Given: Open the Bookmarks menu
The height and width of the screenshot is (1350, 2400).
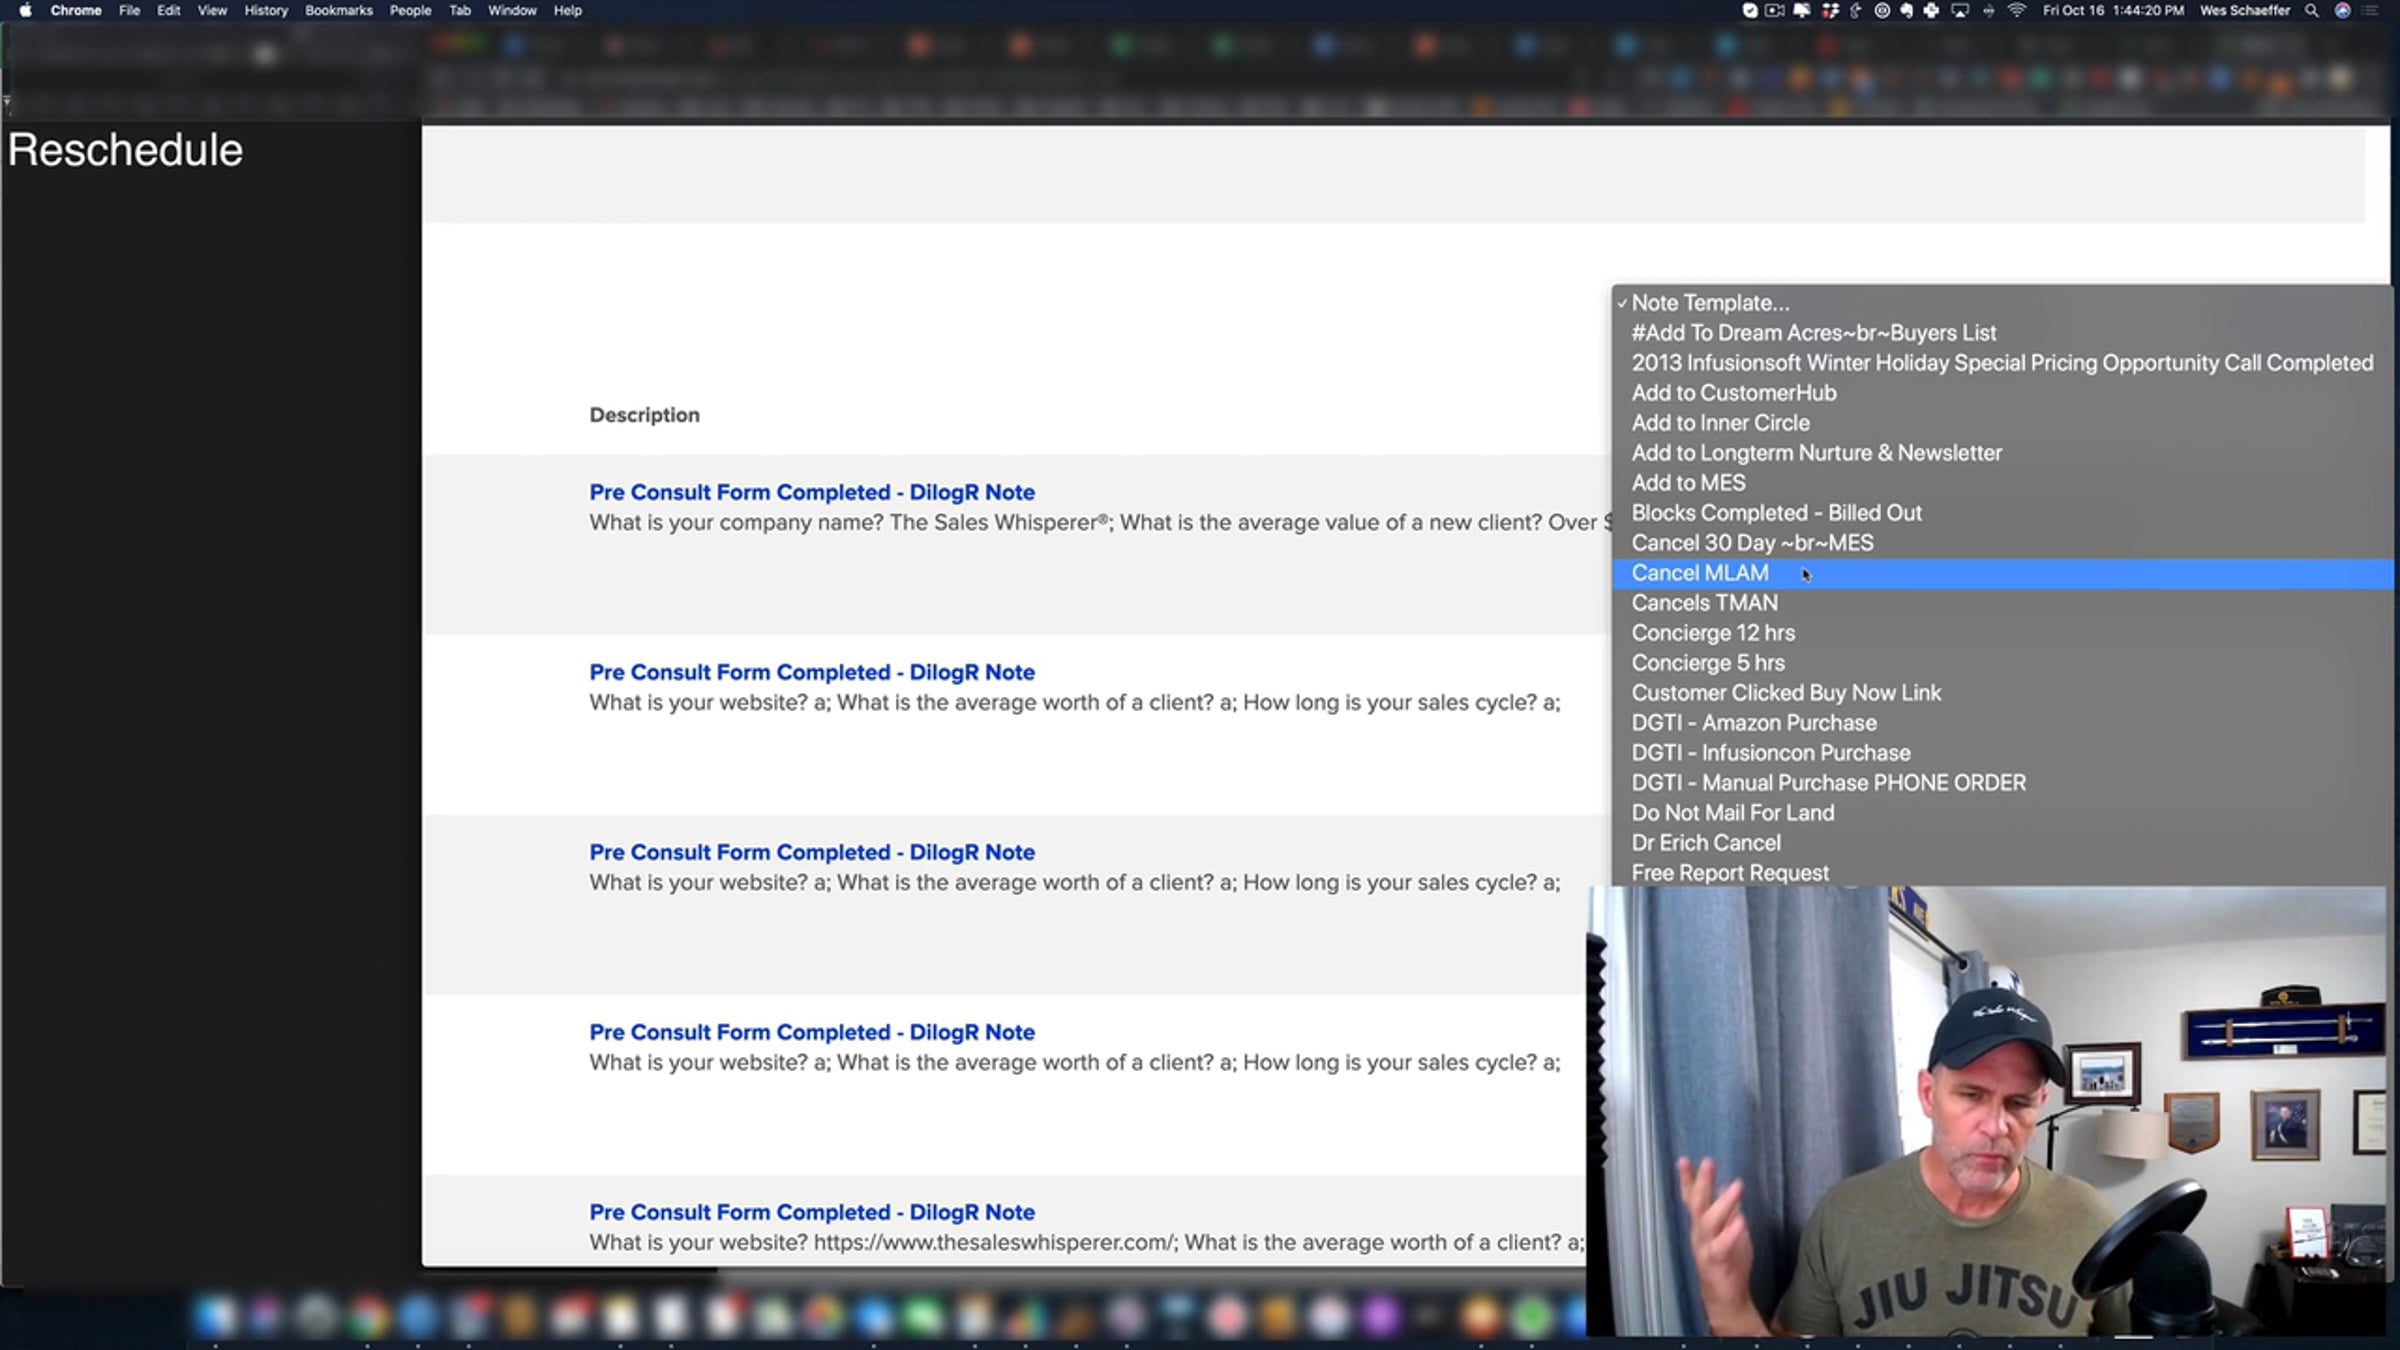Looking at the screenshot, I should [x=338, y=10].
